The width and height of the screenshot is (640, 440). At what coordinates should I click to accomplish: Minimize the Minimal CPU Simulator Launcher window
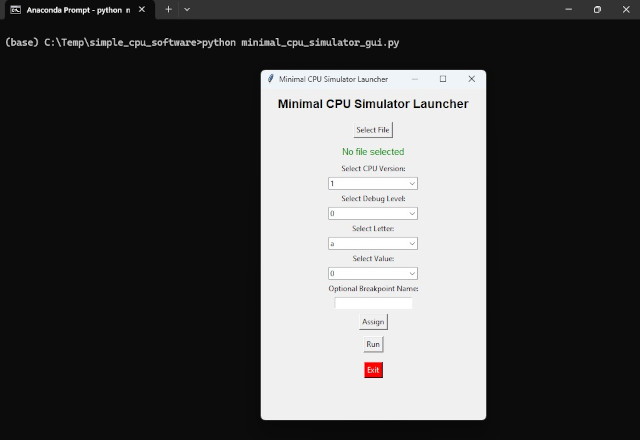pyautogui.click(x=415, y=79)
